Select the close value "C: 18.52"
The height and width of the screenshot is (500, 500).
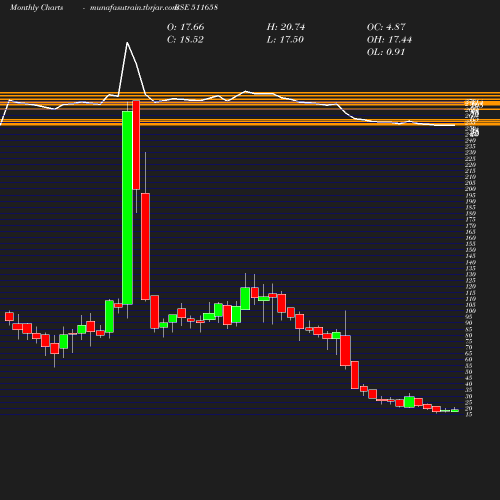(185, 40)
